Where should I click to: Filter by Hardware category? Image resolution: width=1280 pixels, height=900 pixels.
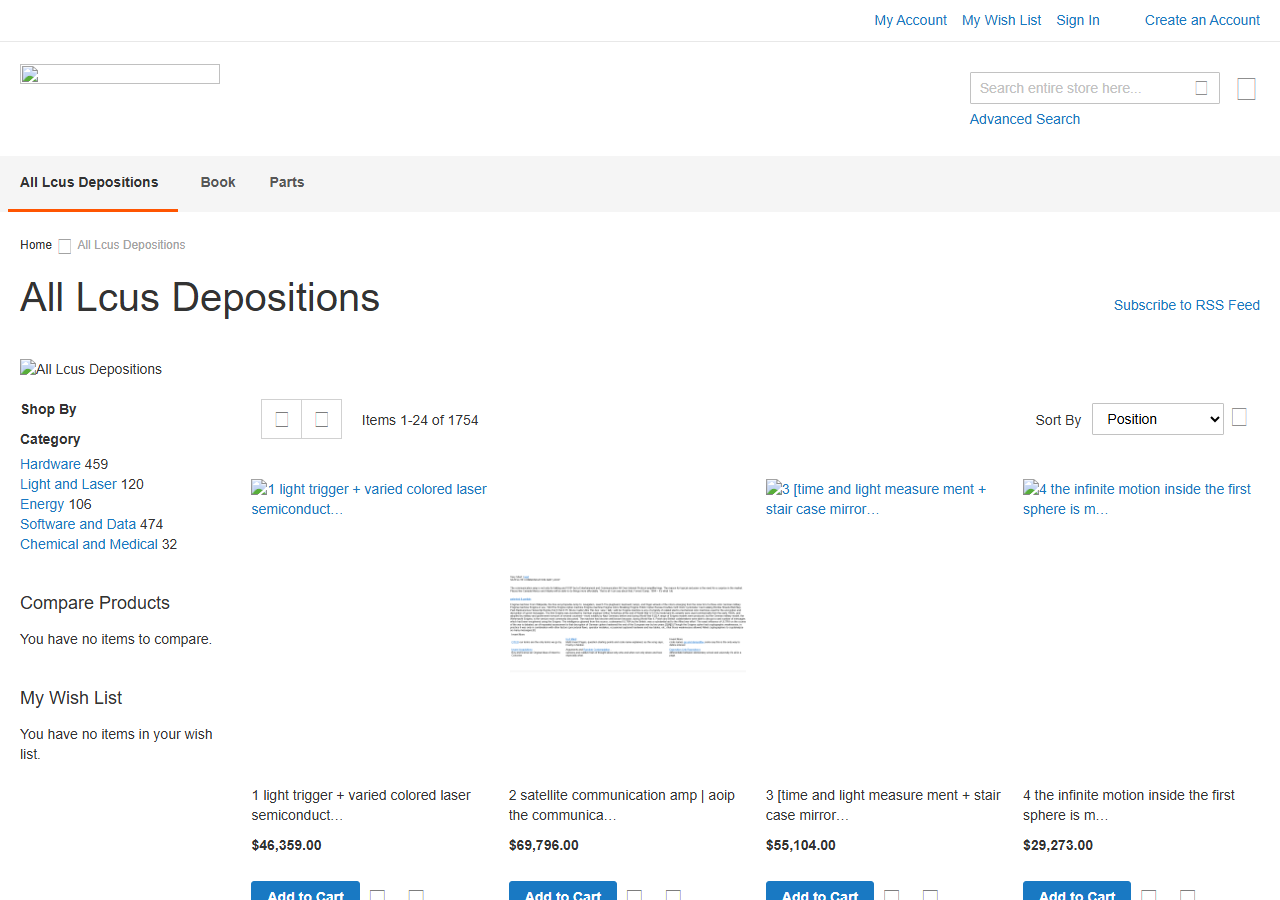(x=50, y=464)
